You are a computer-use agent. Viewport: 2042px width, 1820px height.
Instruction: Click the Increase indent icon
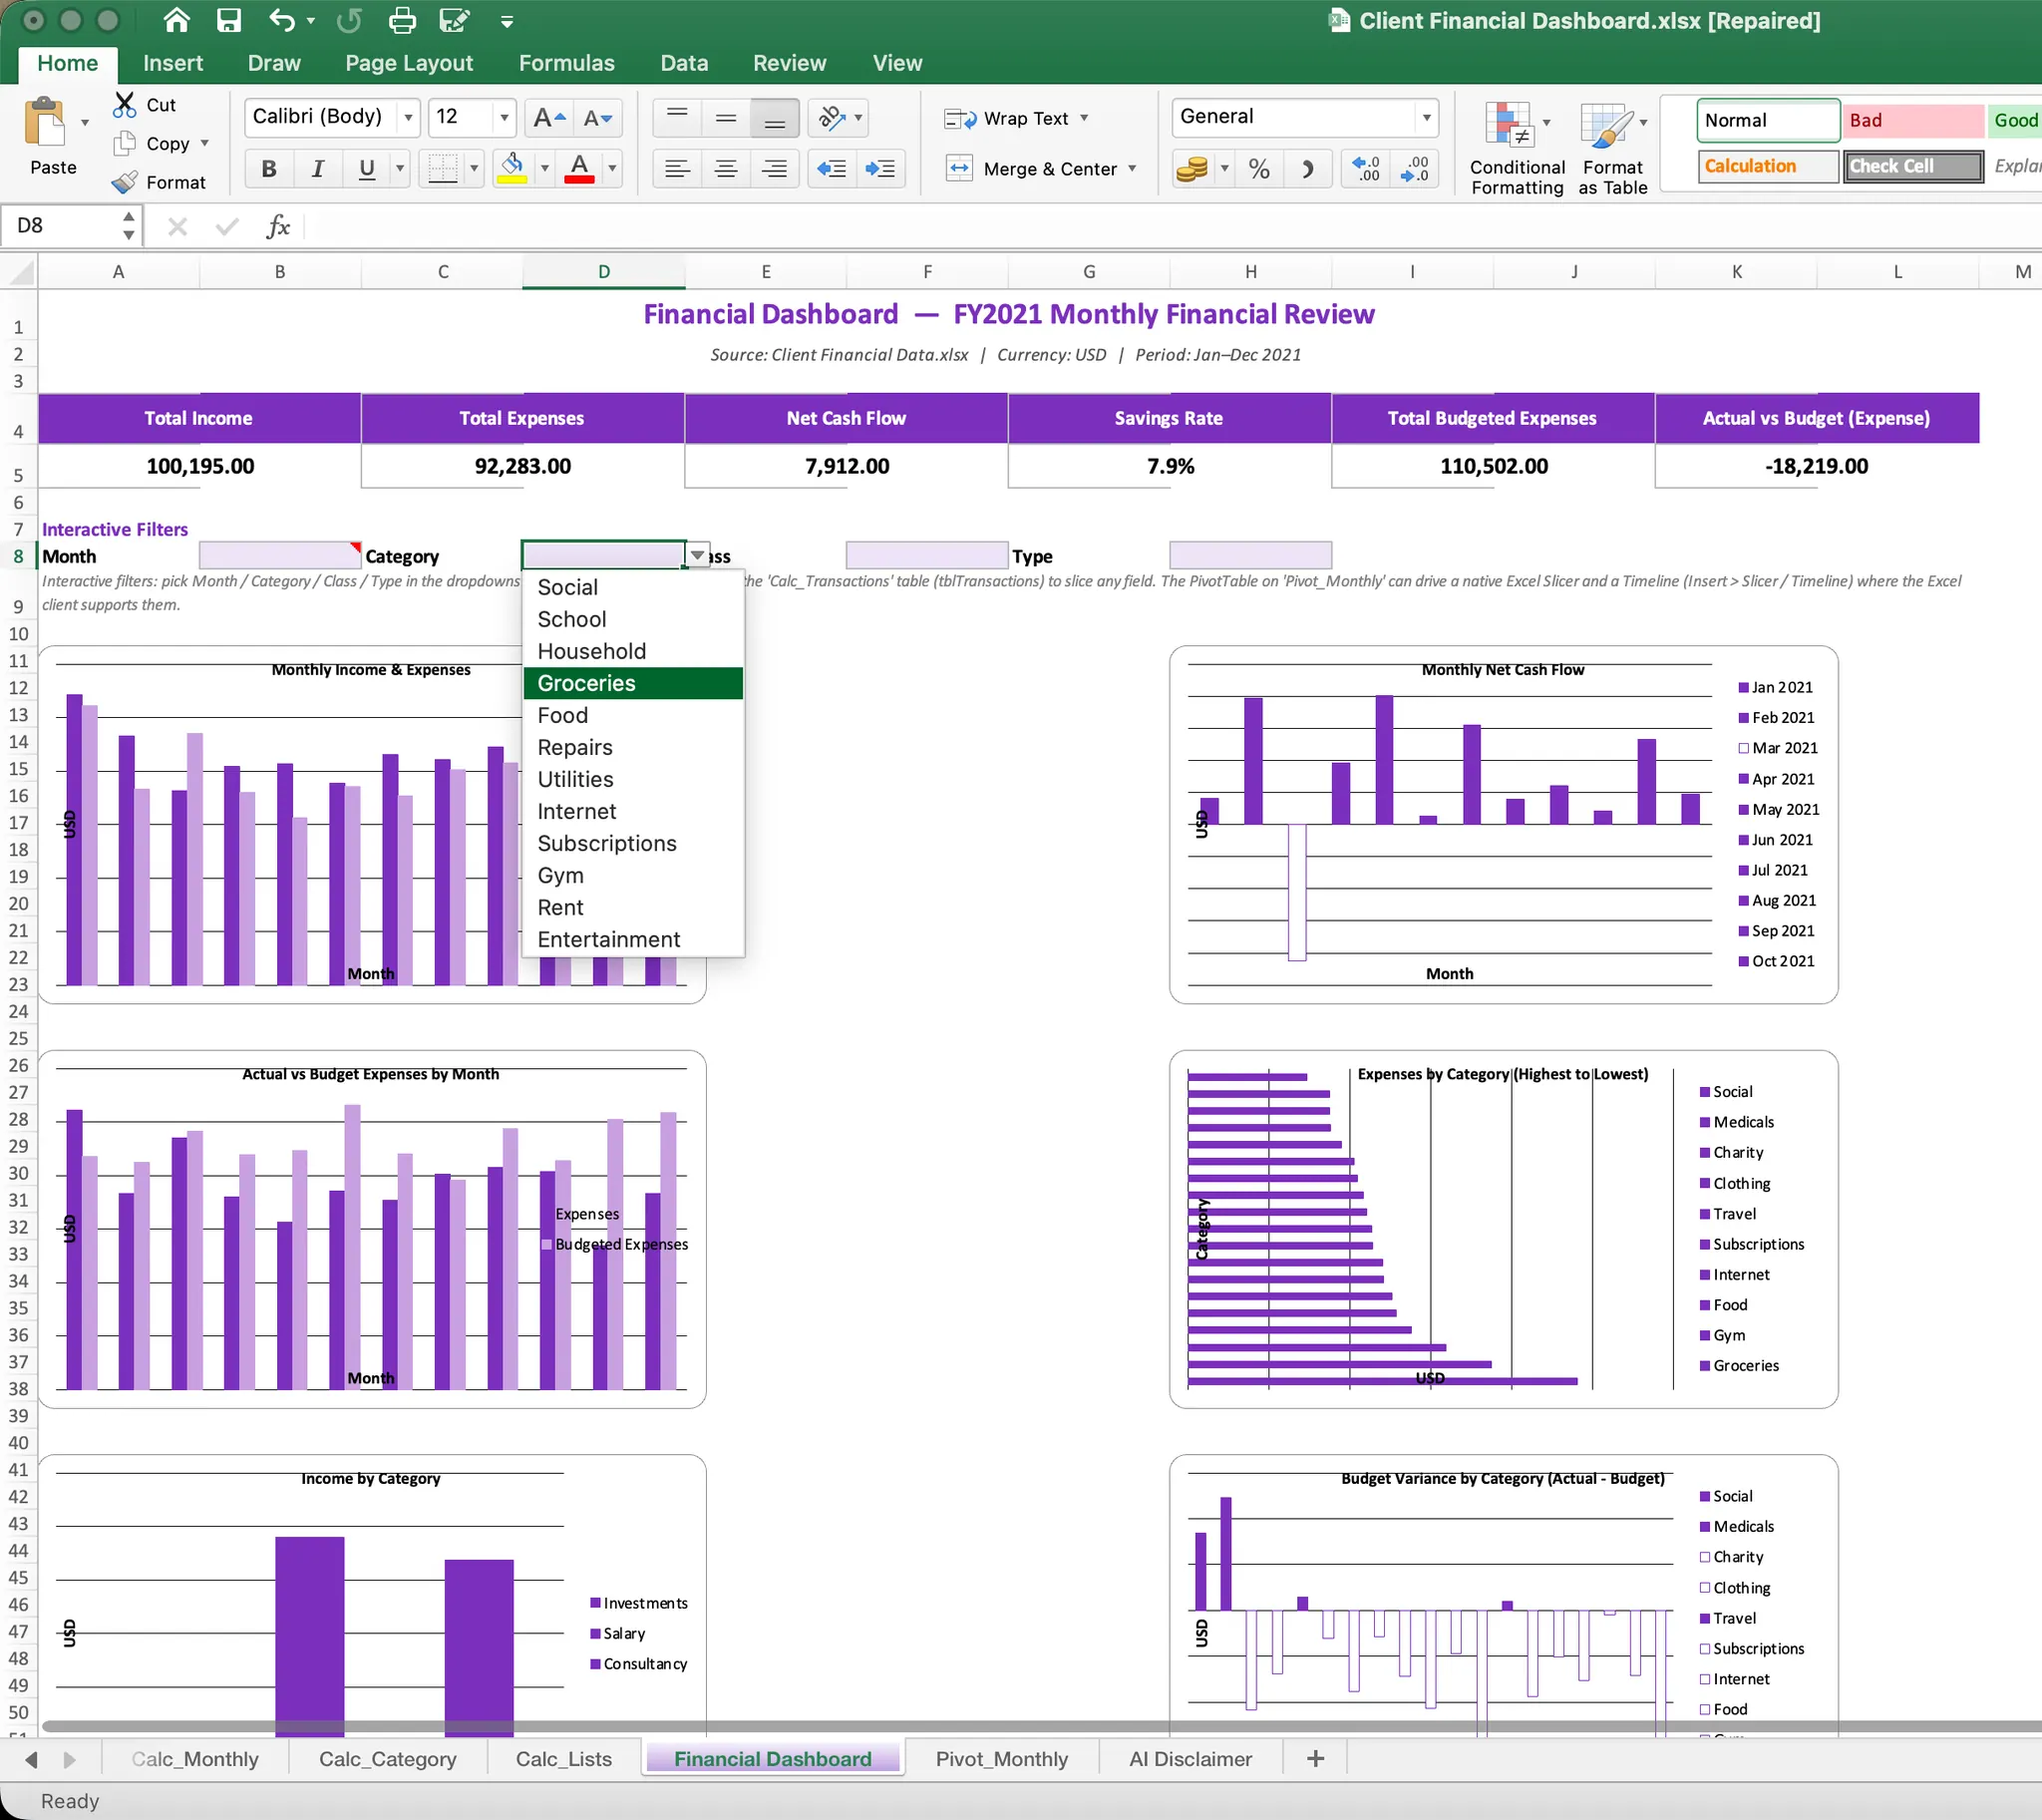point(880,169)
